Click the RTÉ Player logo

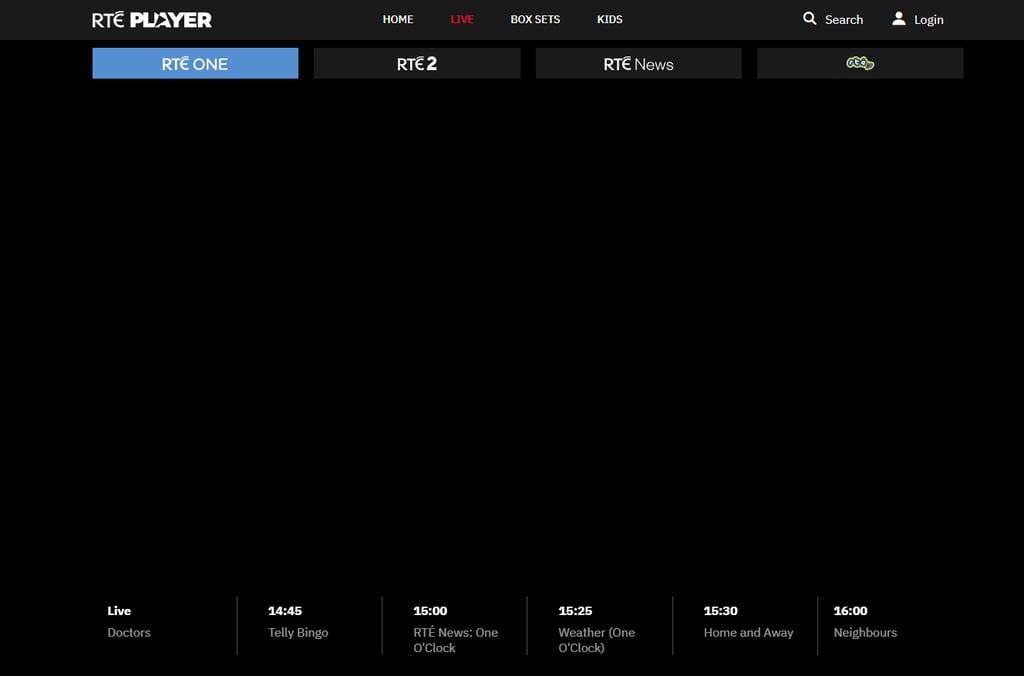point(152,20)
